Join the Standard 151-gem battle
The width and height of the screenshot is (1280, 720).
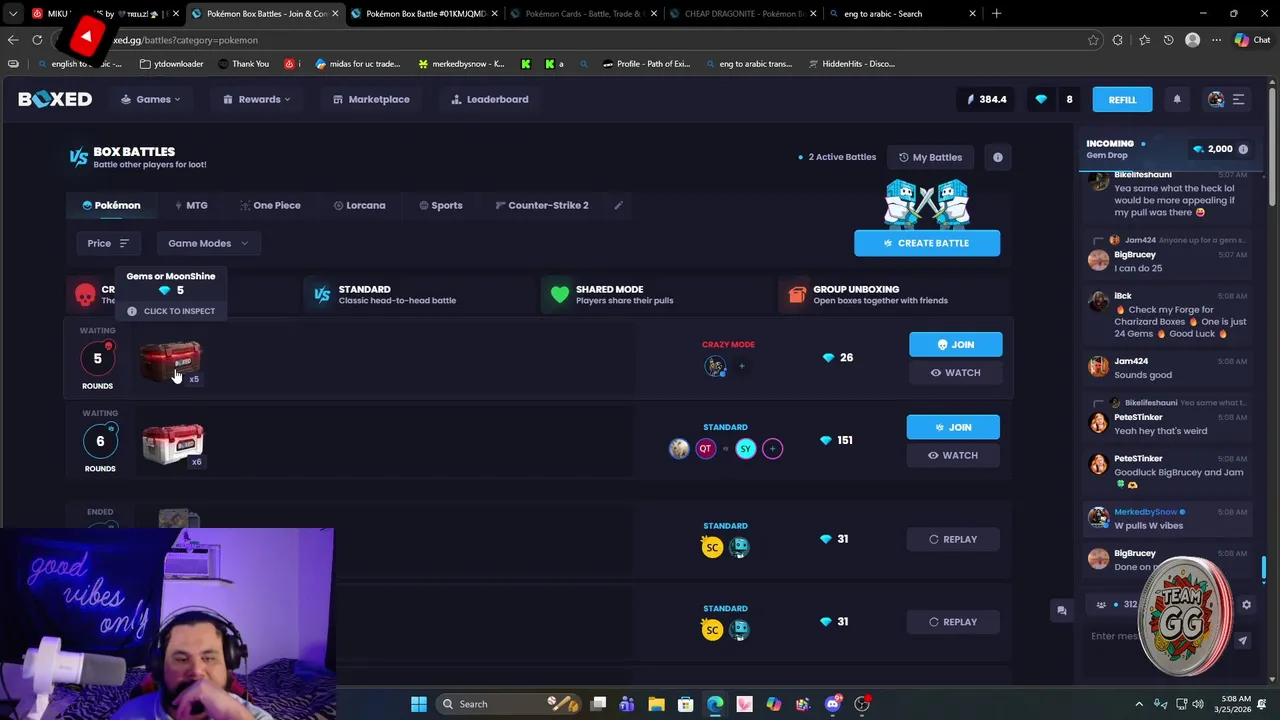pos(953,427)
